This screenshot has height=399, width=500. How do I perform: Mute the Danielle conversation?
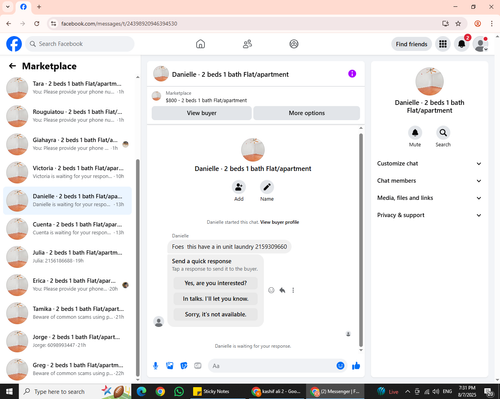tap(415, 133)
